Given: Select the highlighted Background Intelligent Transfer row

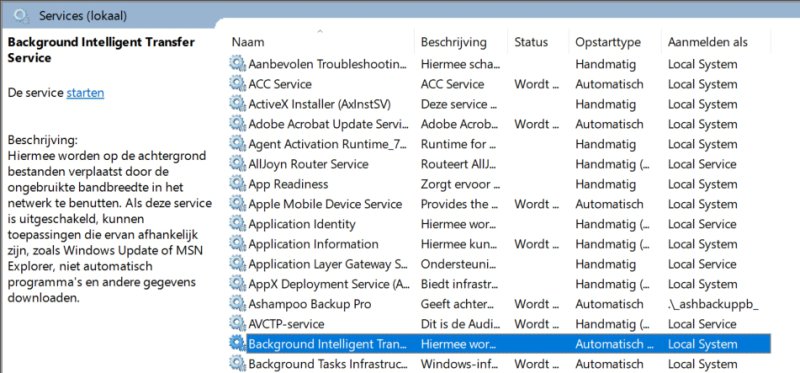Looking at the screenshot, I should pos(499,344).
